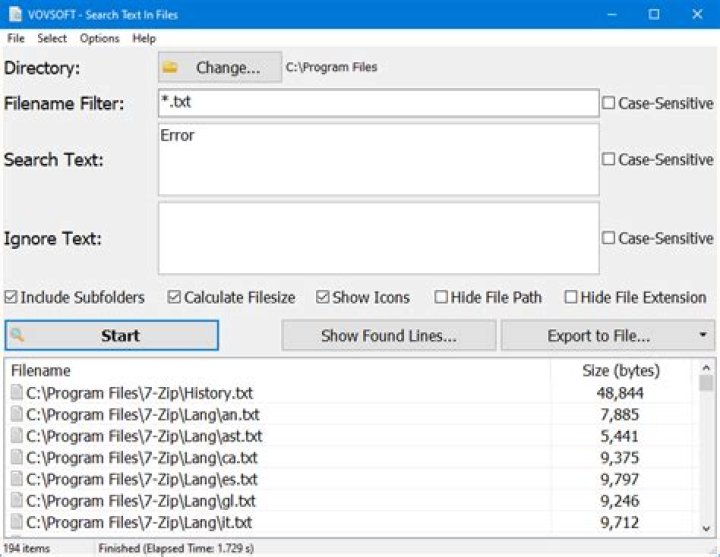Minimize the Search Text In Files window
This screenshot has height=557, width=720.
[x=612, y=14]
